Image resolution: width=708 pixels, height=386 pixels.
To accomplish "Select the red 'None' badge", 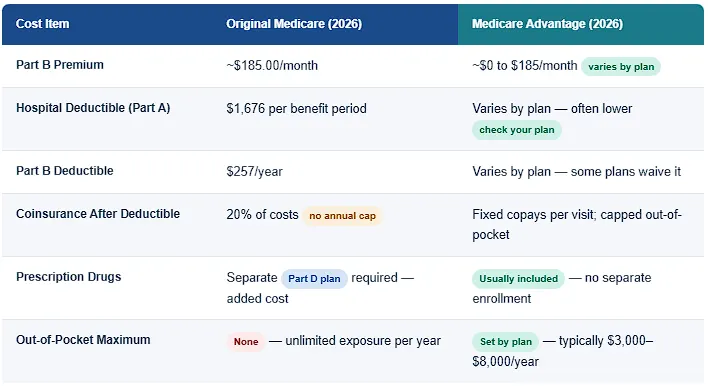I will tap(246, 342).
